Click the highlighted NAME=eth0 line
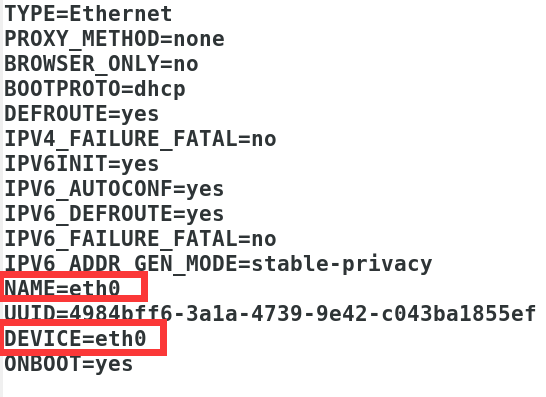 click(x=62, y=289)
